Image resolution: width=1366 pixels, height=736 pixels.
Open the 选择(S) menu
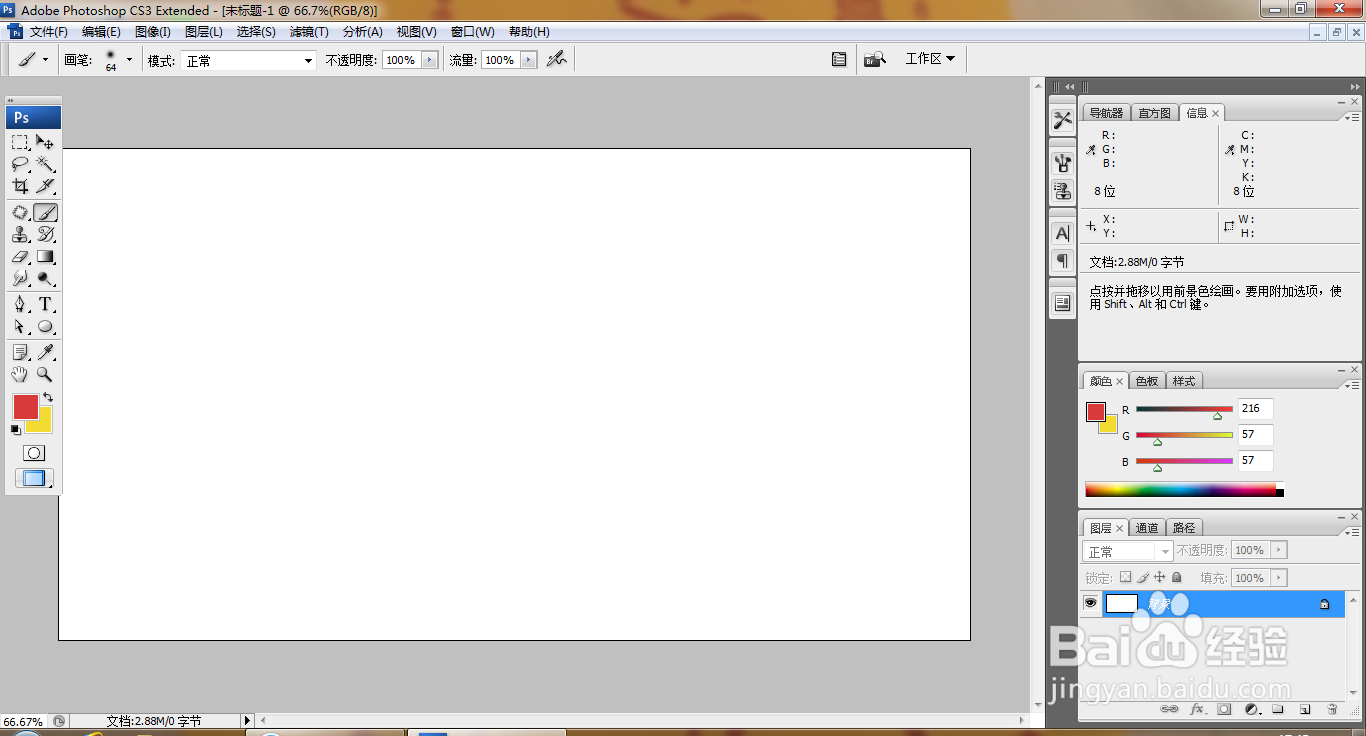tap(256, 32)
